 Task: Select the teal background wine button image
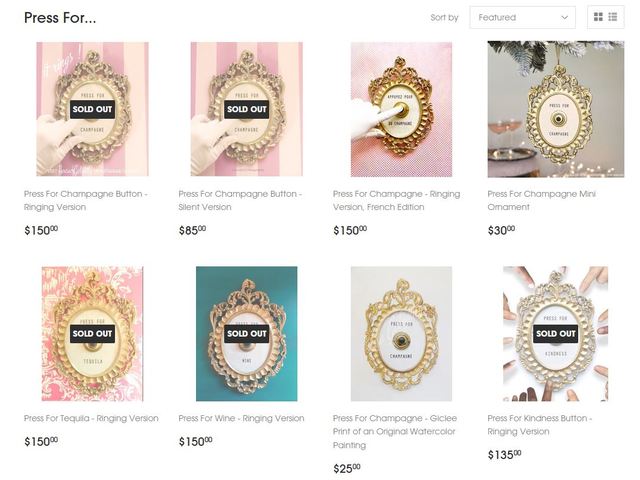click(247, 333)
